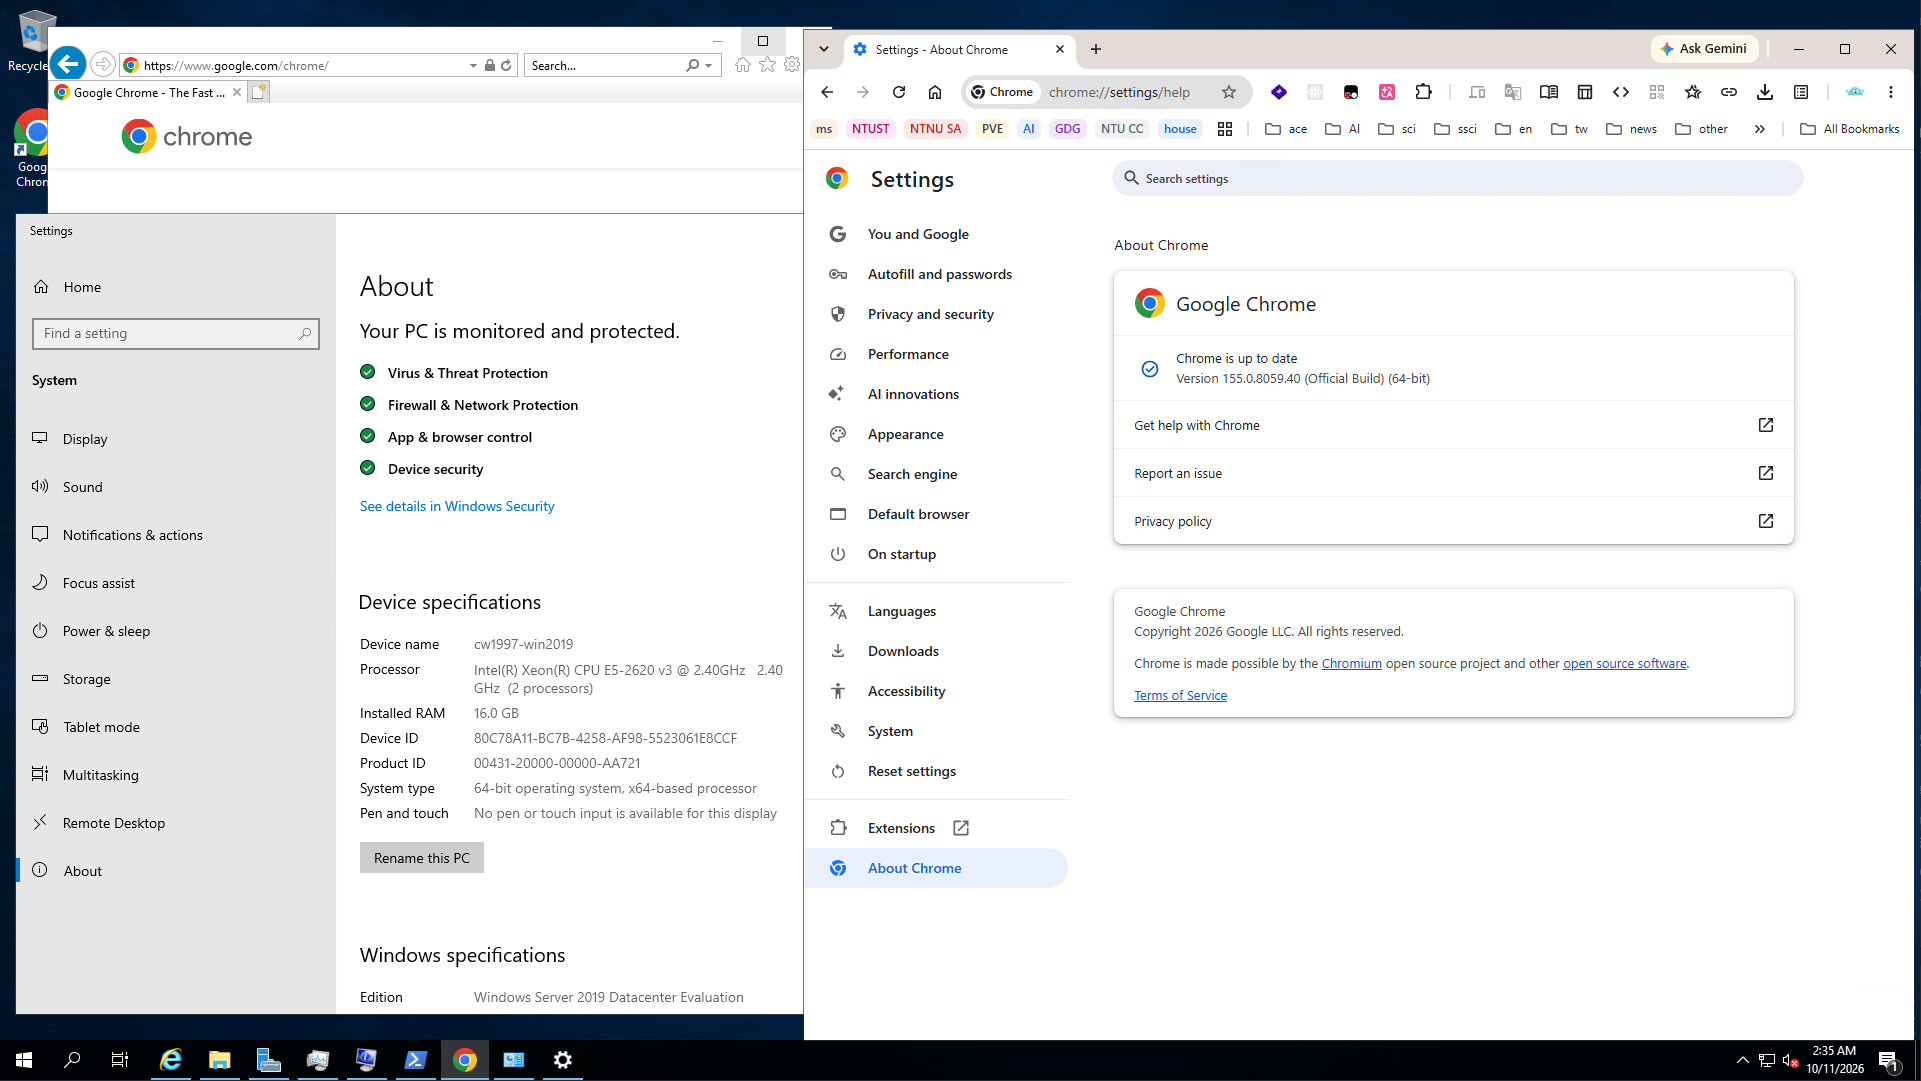Click the link chain icon in Chrome toolbar
Viewport: 1921px width, 1081px height.
coord(1729,92)
